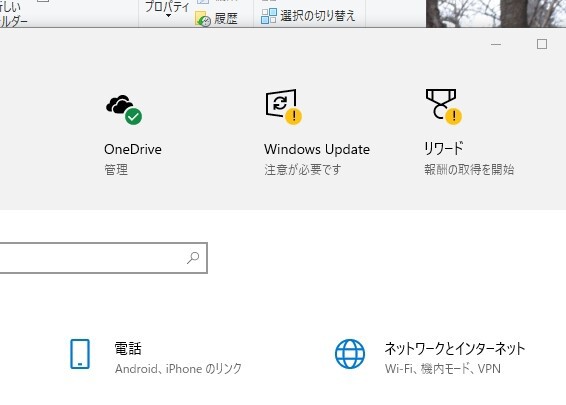Open the OneDrive 管理 link
566x405 pixels.
coord(116,169)
